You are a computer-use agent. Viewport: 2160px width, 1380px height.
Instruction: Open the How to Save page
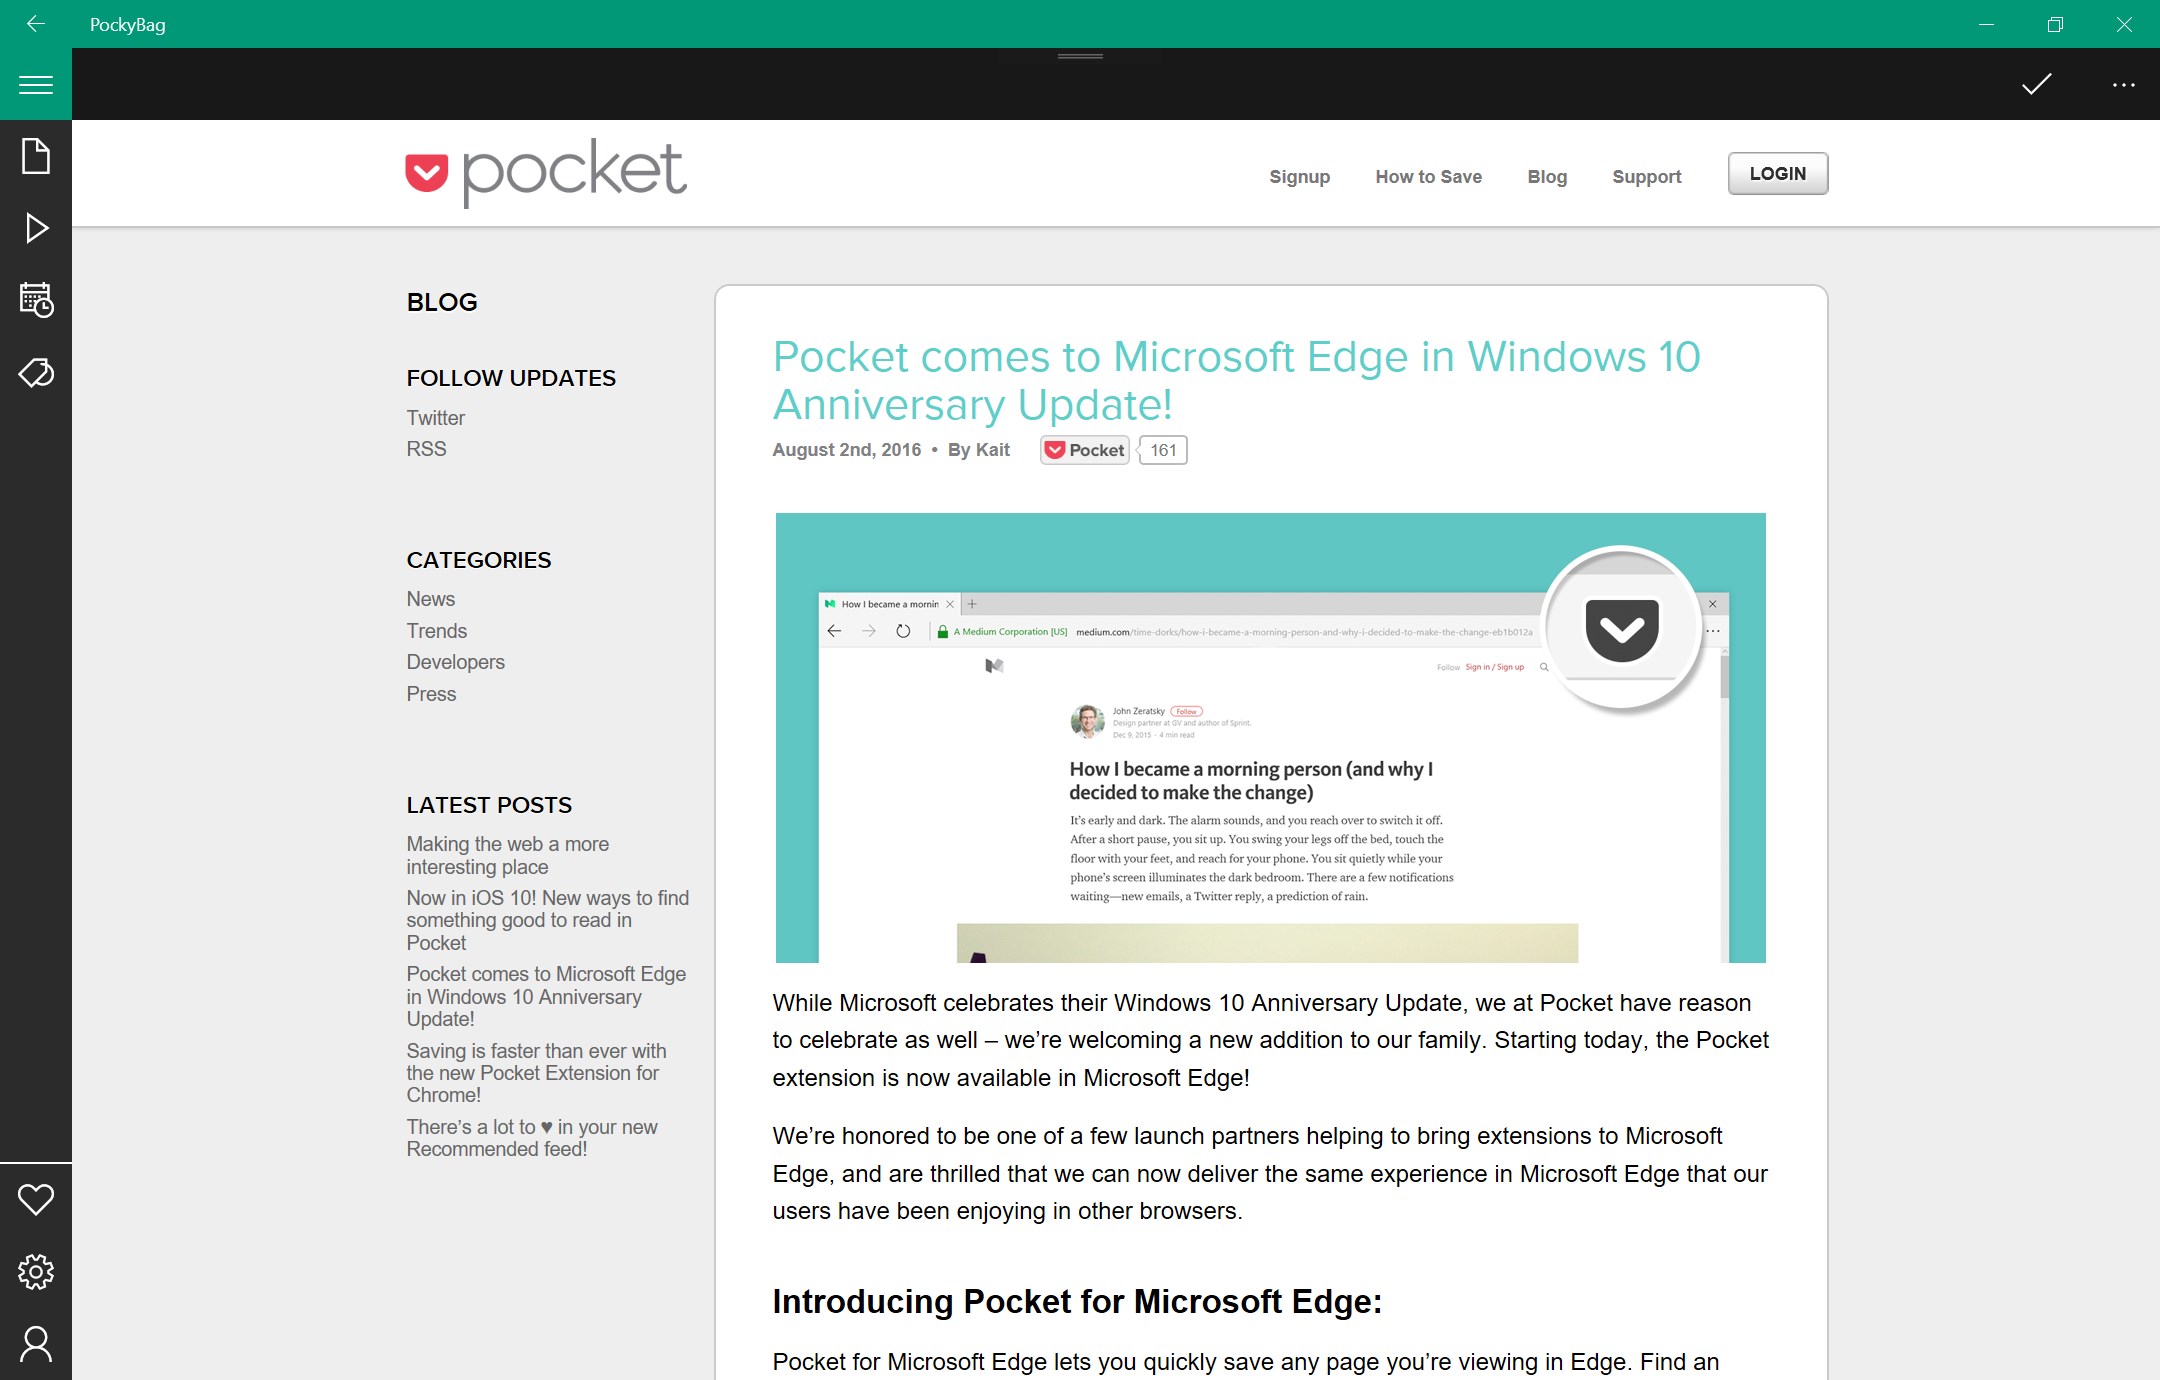(1428, 177)
